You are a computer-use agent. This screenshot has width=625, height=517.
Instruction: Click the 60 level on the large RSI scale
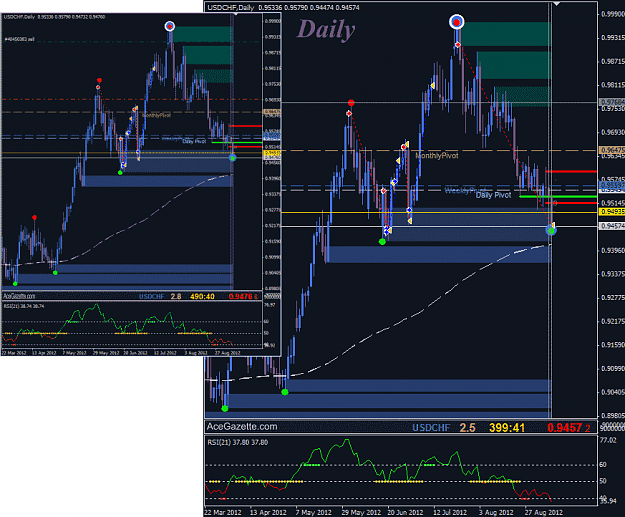point(603,465)
